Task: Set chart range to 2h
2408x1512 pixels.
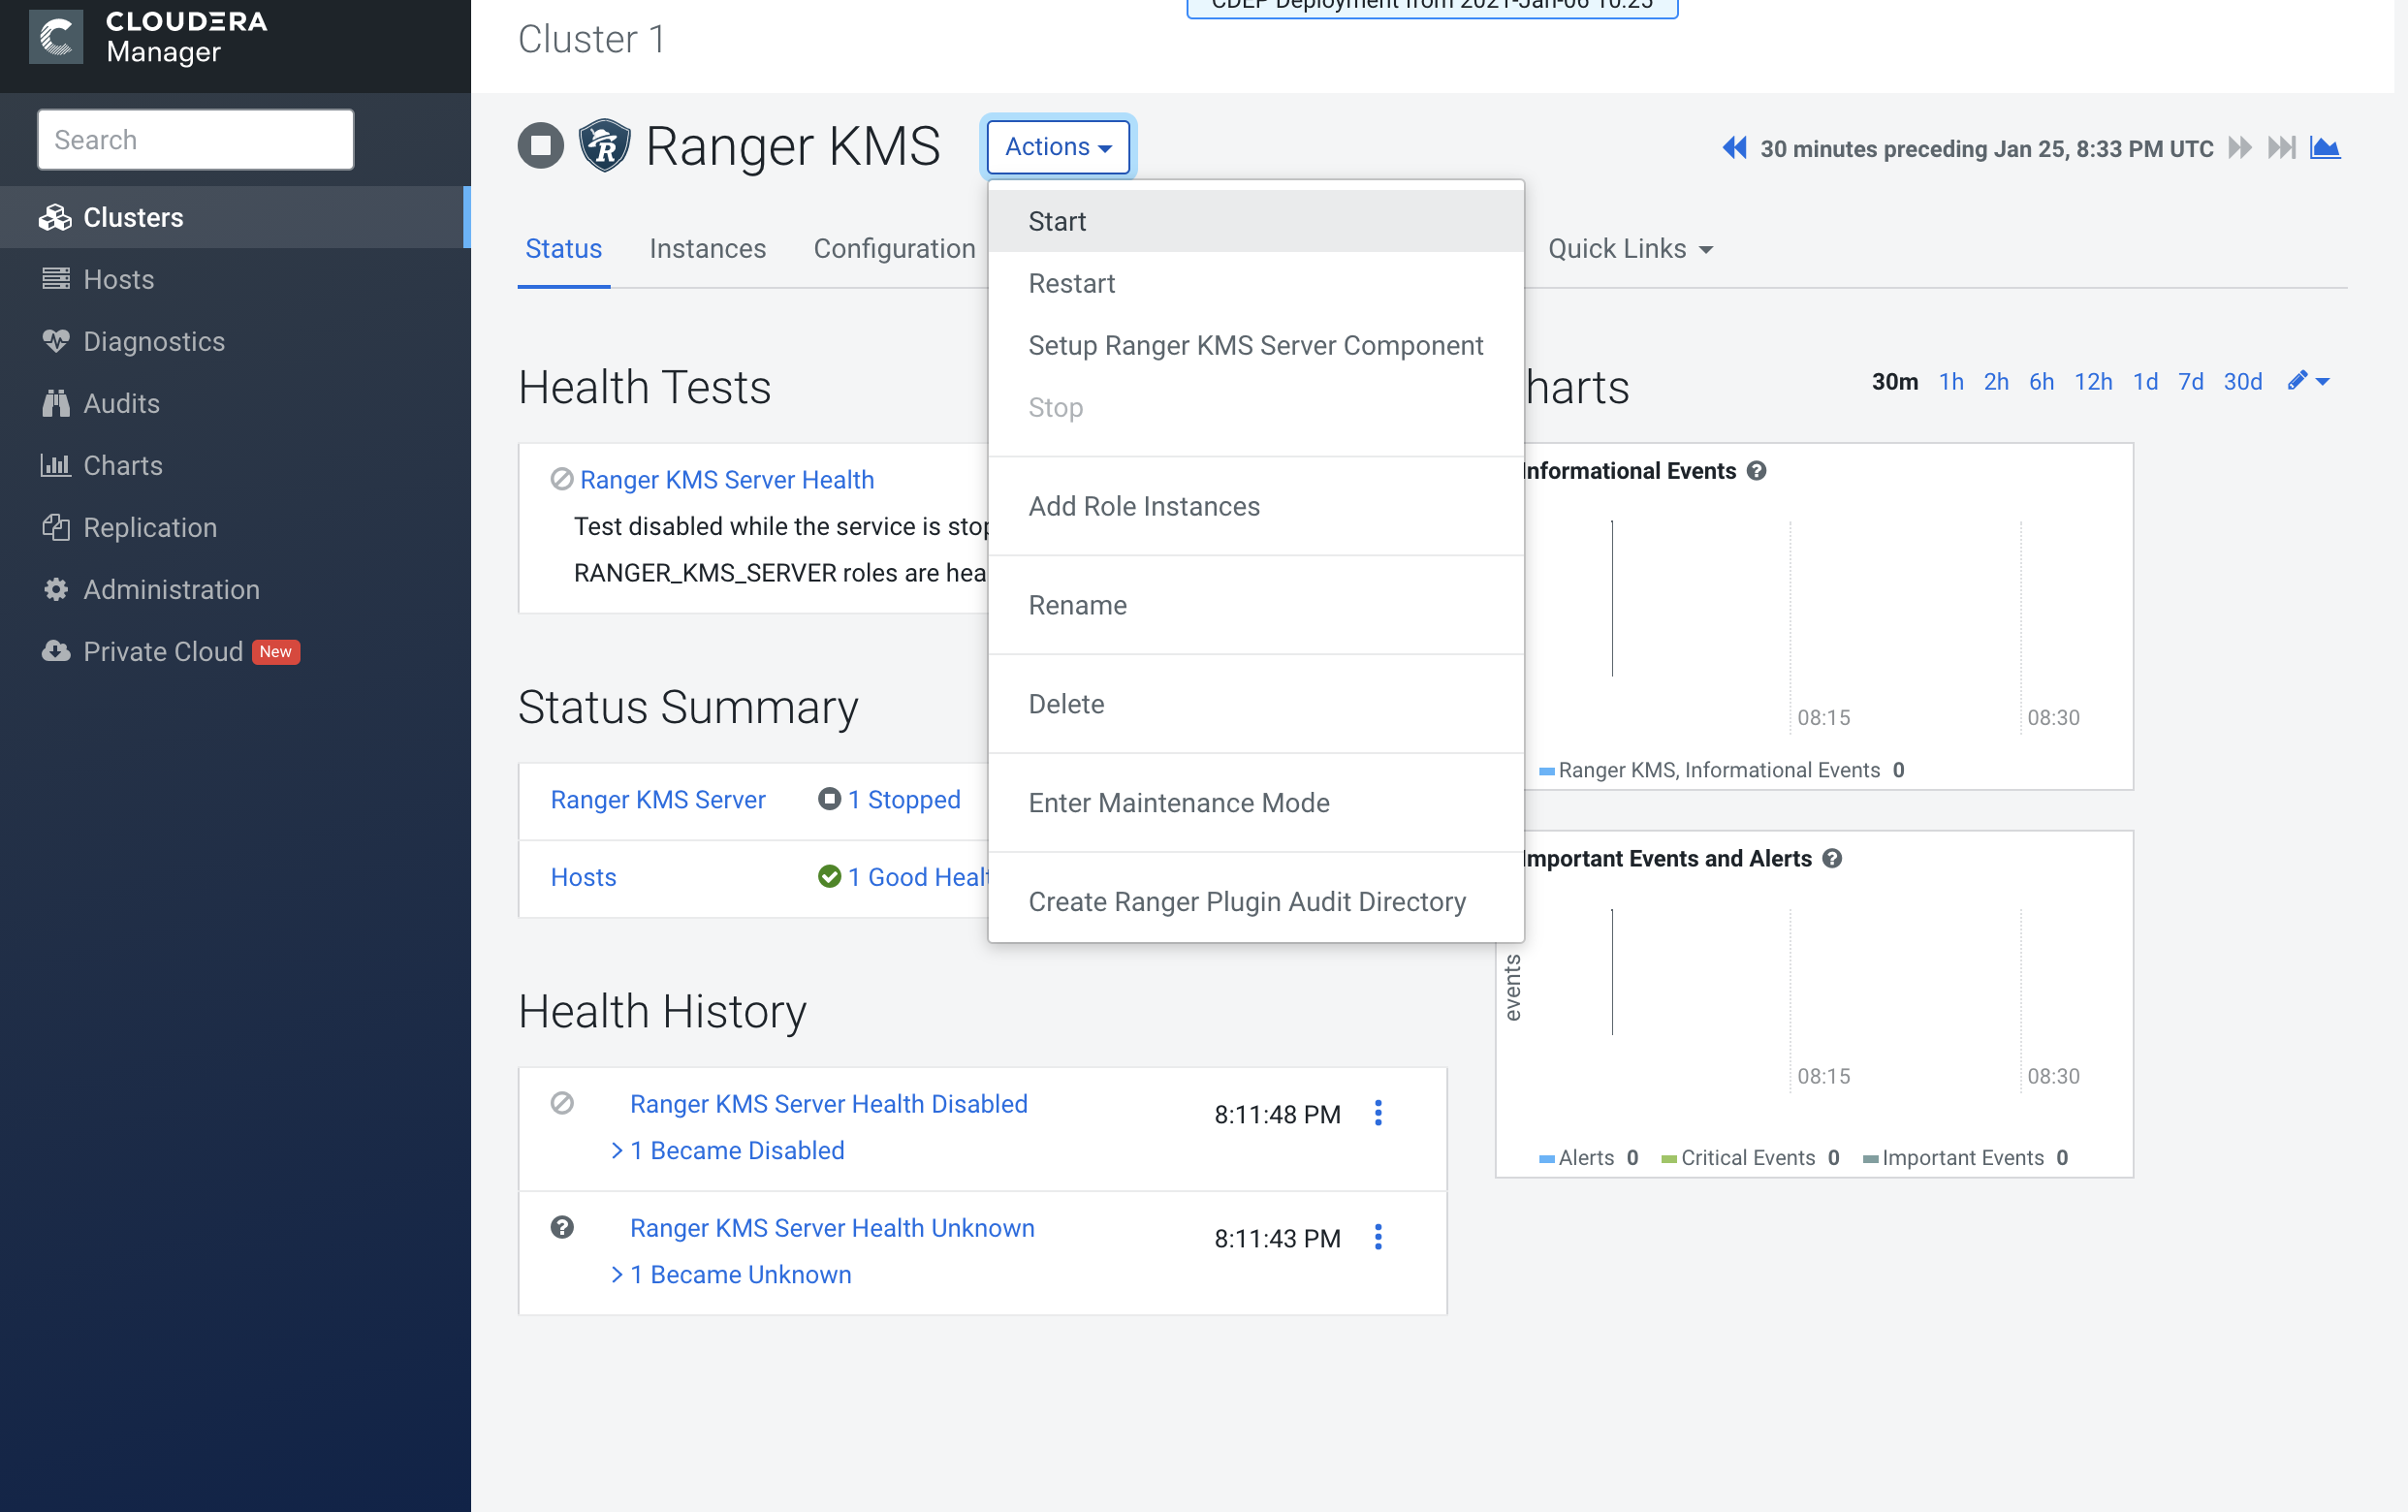Action: tap(1996, 381)
